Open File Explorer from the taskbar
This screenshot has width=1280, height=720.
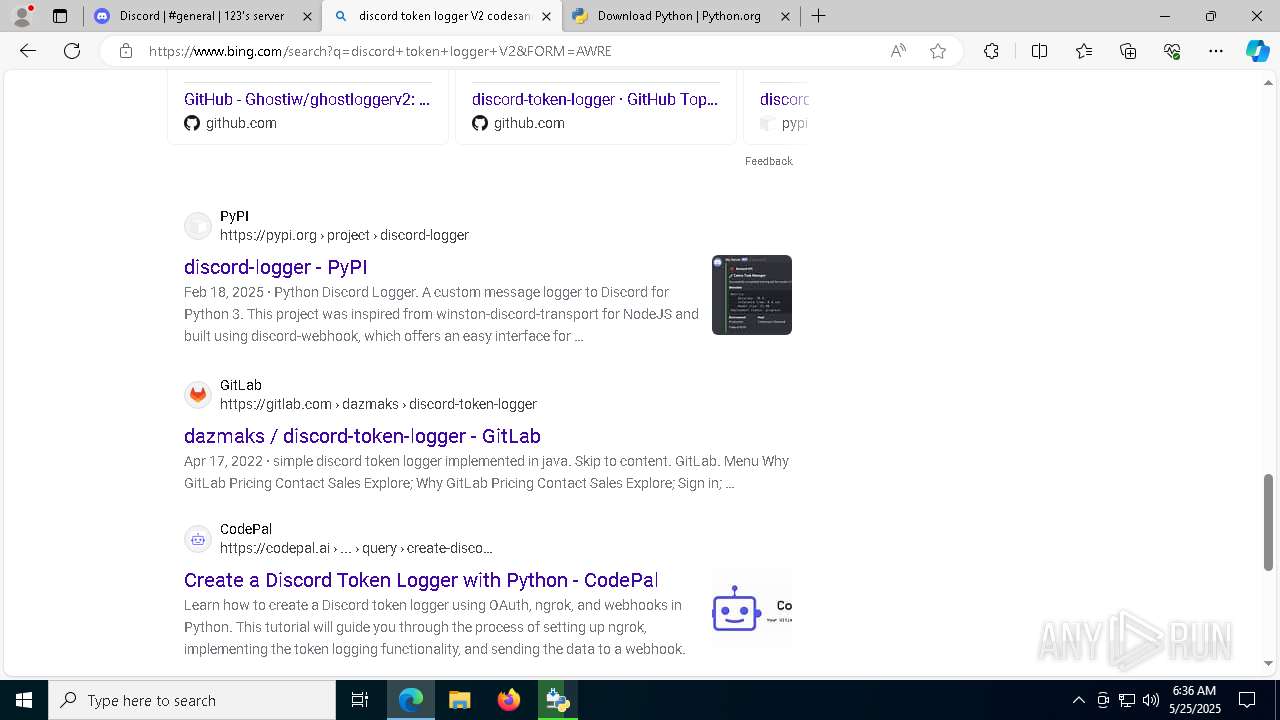(459, 700)
